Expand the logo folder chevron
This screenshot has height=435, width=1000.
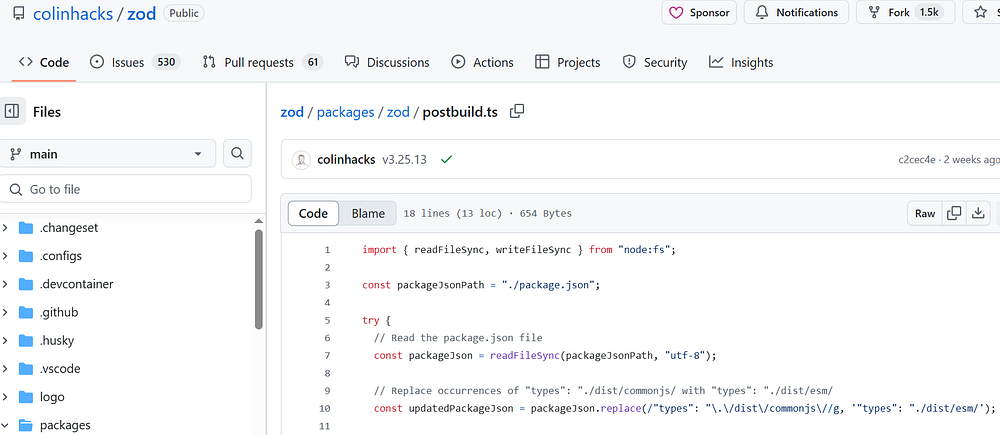coord(5,396)
